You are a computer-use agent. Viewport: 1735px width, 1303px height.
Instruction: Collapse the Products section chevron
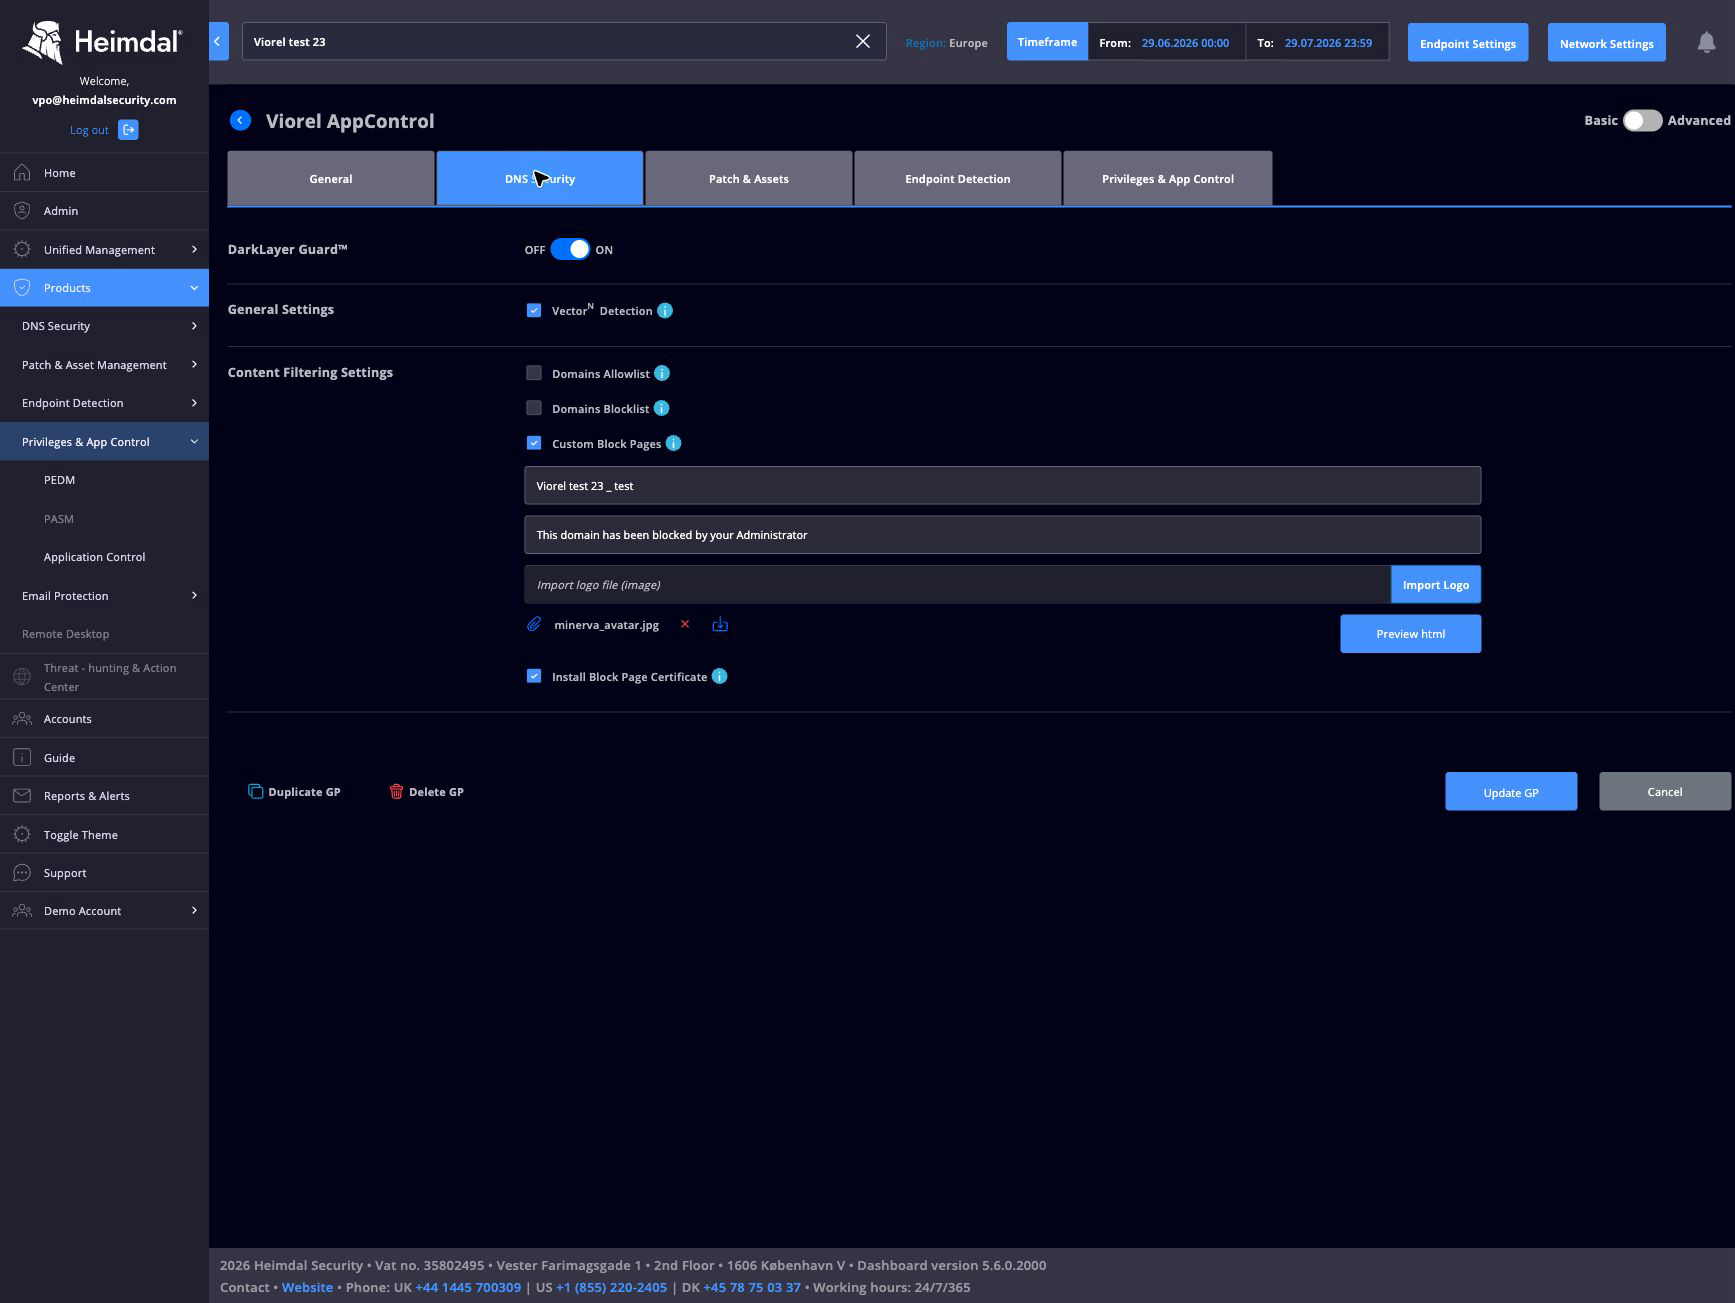click(194, 288)
